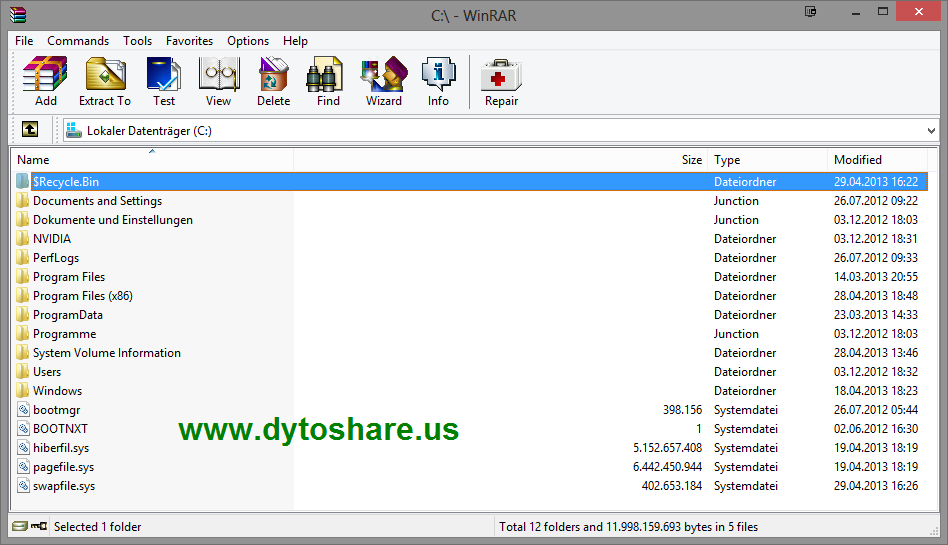Select the System Volume Information folder name

pyautogui.click(x=107, y=353)
